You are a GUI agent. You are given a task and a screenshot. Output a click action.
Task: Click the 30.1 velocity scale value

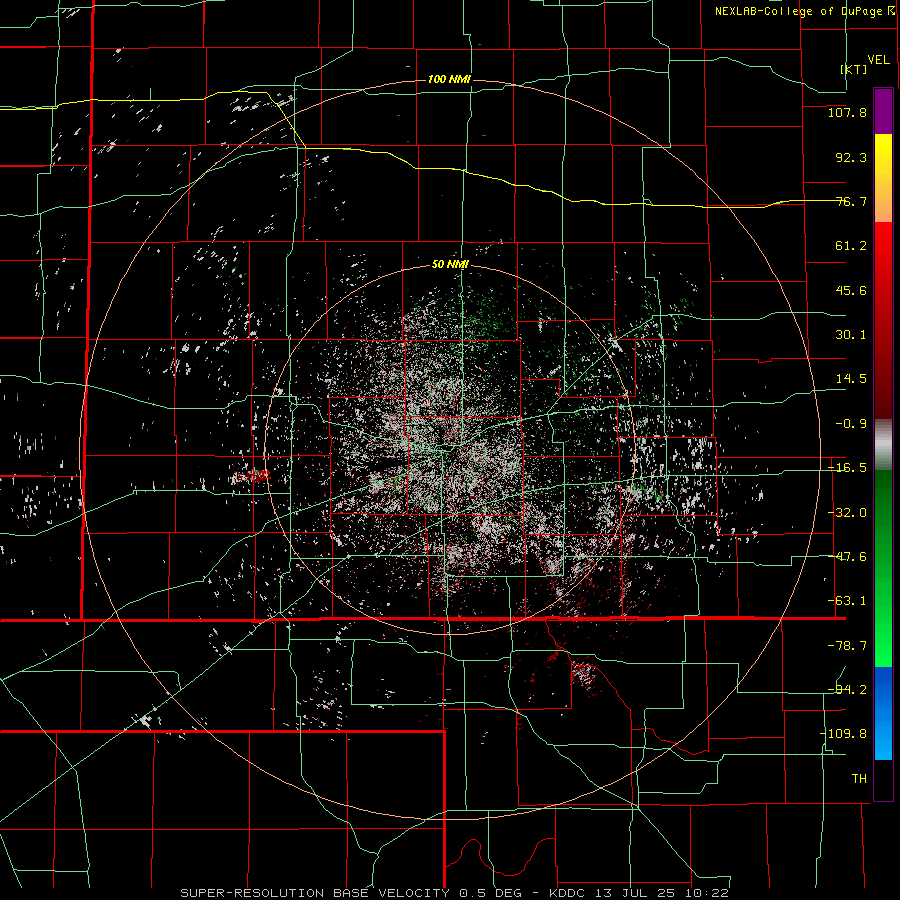pyautogui.click(x=851, y=335)
